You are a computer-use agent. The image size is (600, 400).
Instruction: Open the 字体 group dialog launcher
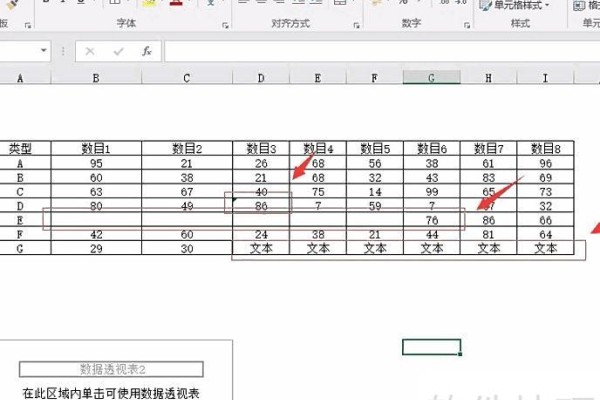coord(225,25)
